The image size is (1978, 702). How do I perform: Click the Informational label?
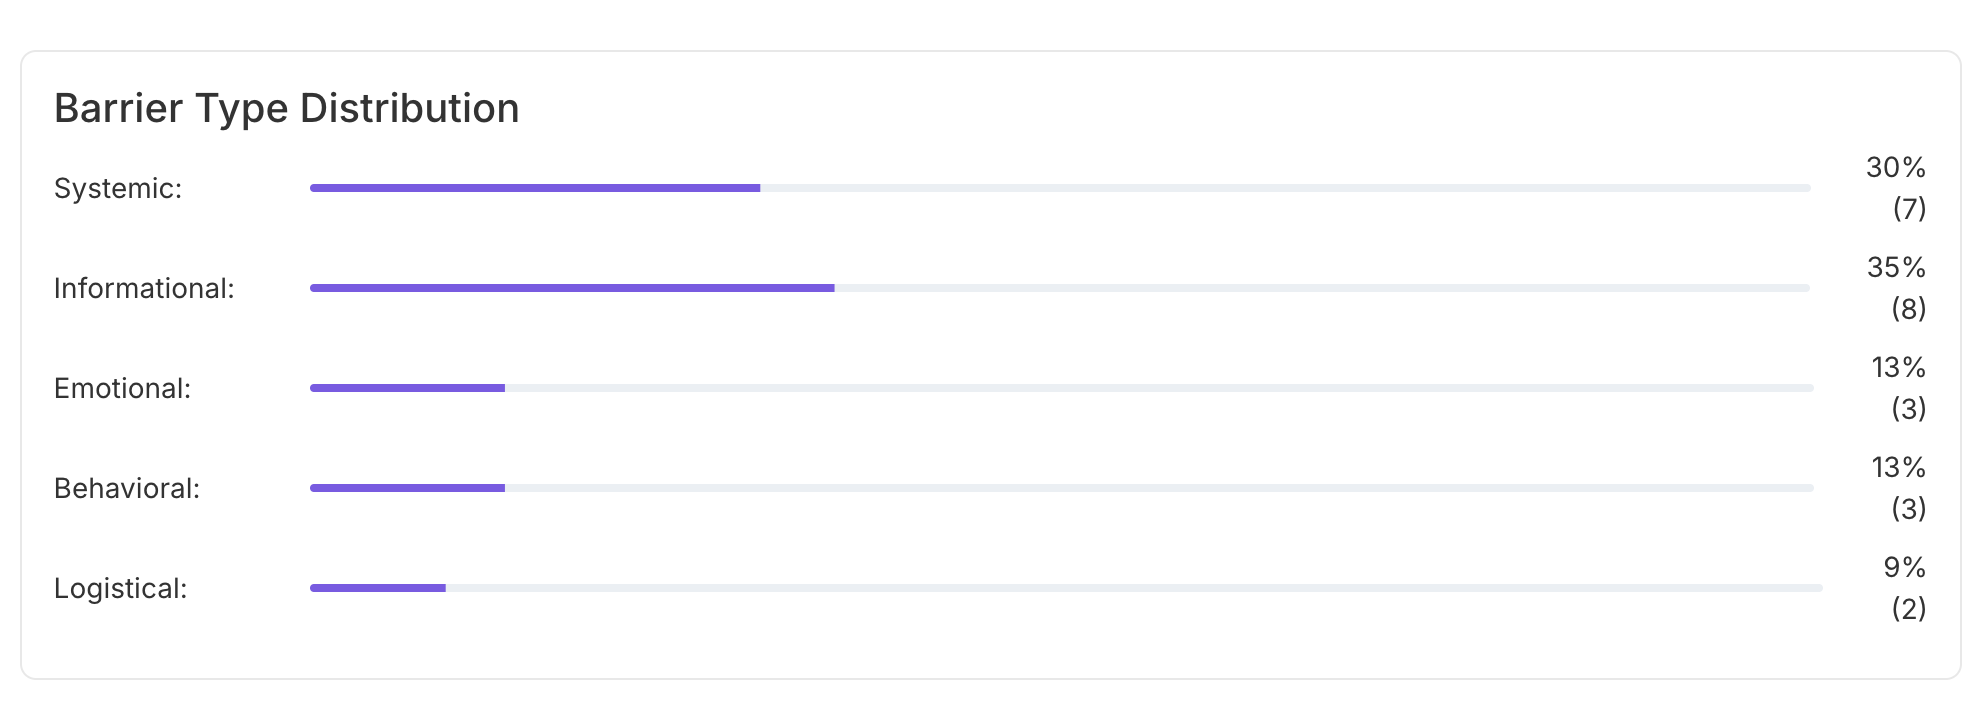point(144,288)
